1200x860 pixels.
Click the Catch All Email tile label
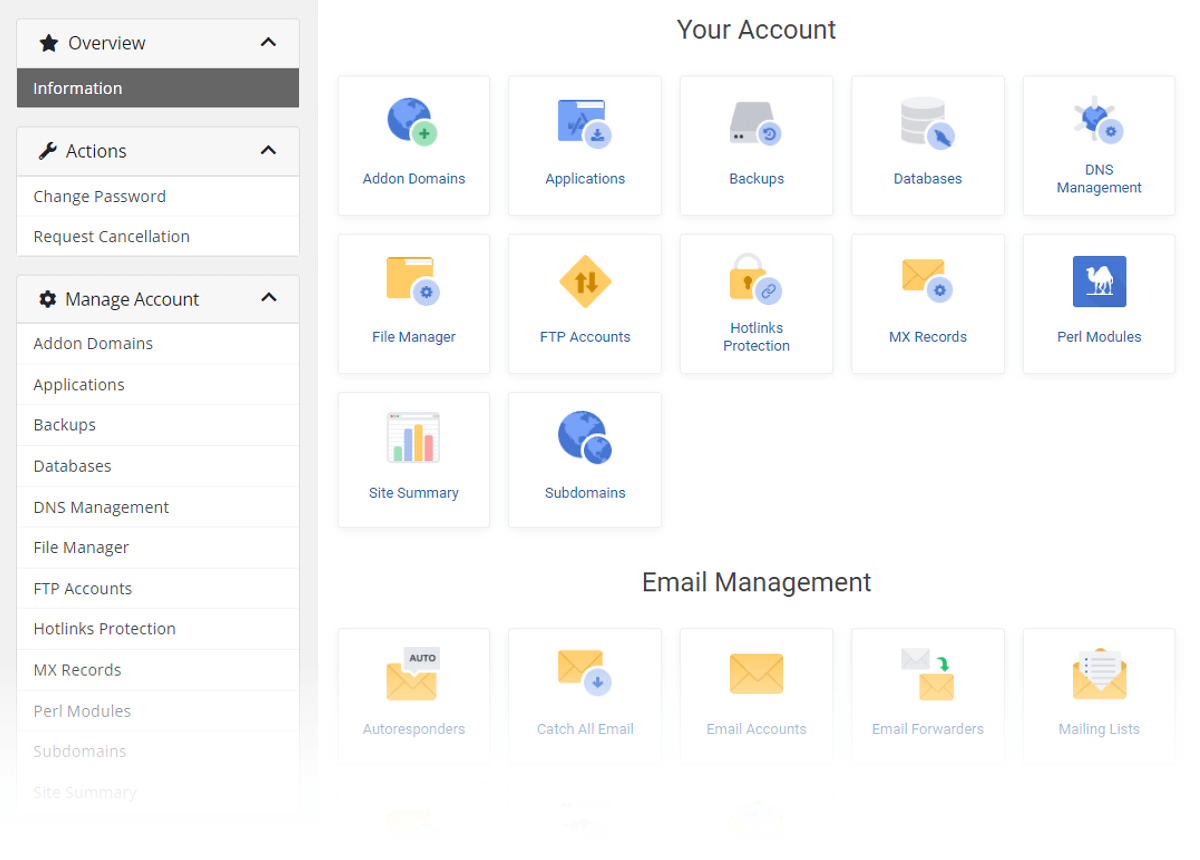coord(585,729)
